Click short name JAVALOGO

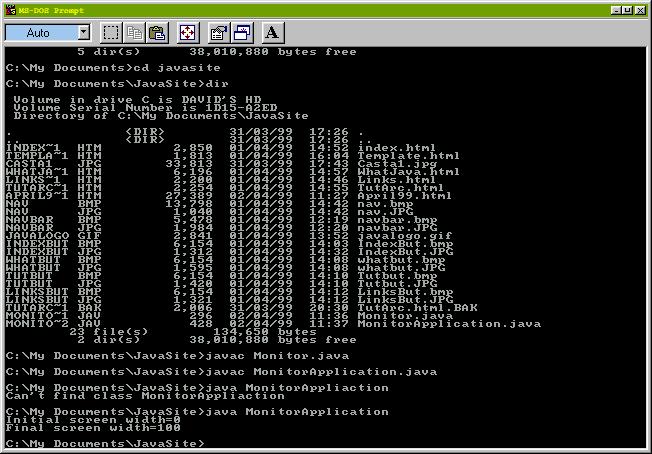pyautogui.click(x=37, y=236)
